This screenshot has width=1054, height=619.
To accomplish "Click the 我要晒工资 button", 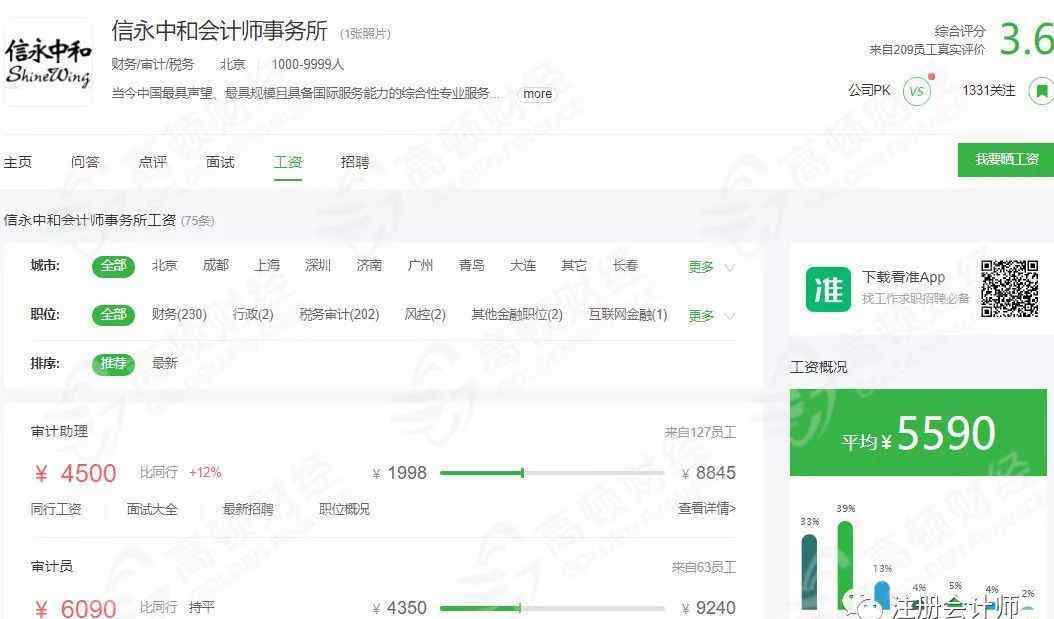I will (x=1006, y=159).
